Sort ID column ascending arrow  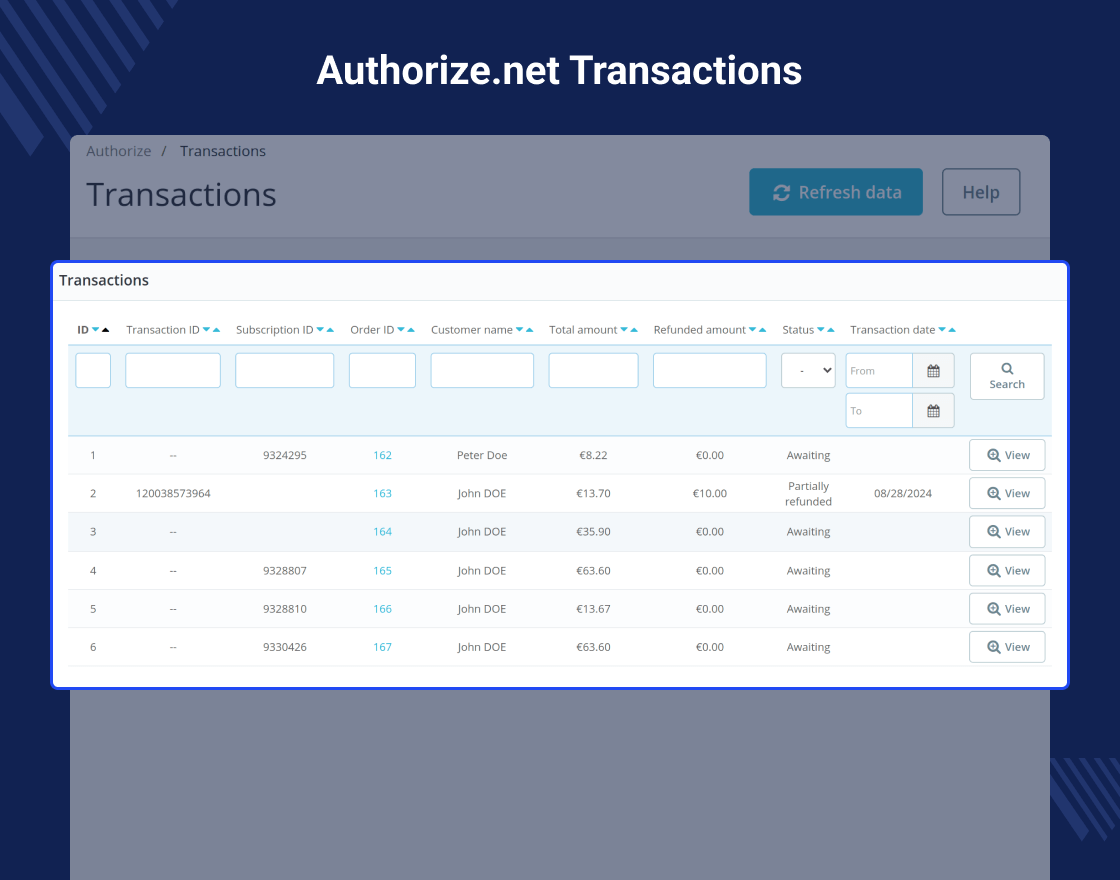[x=106, y=330]
